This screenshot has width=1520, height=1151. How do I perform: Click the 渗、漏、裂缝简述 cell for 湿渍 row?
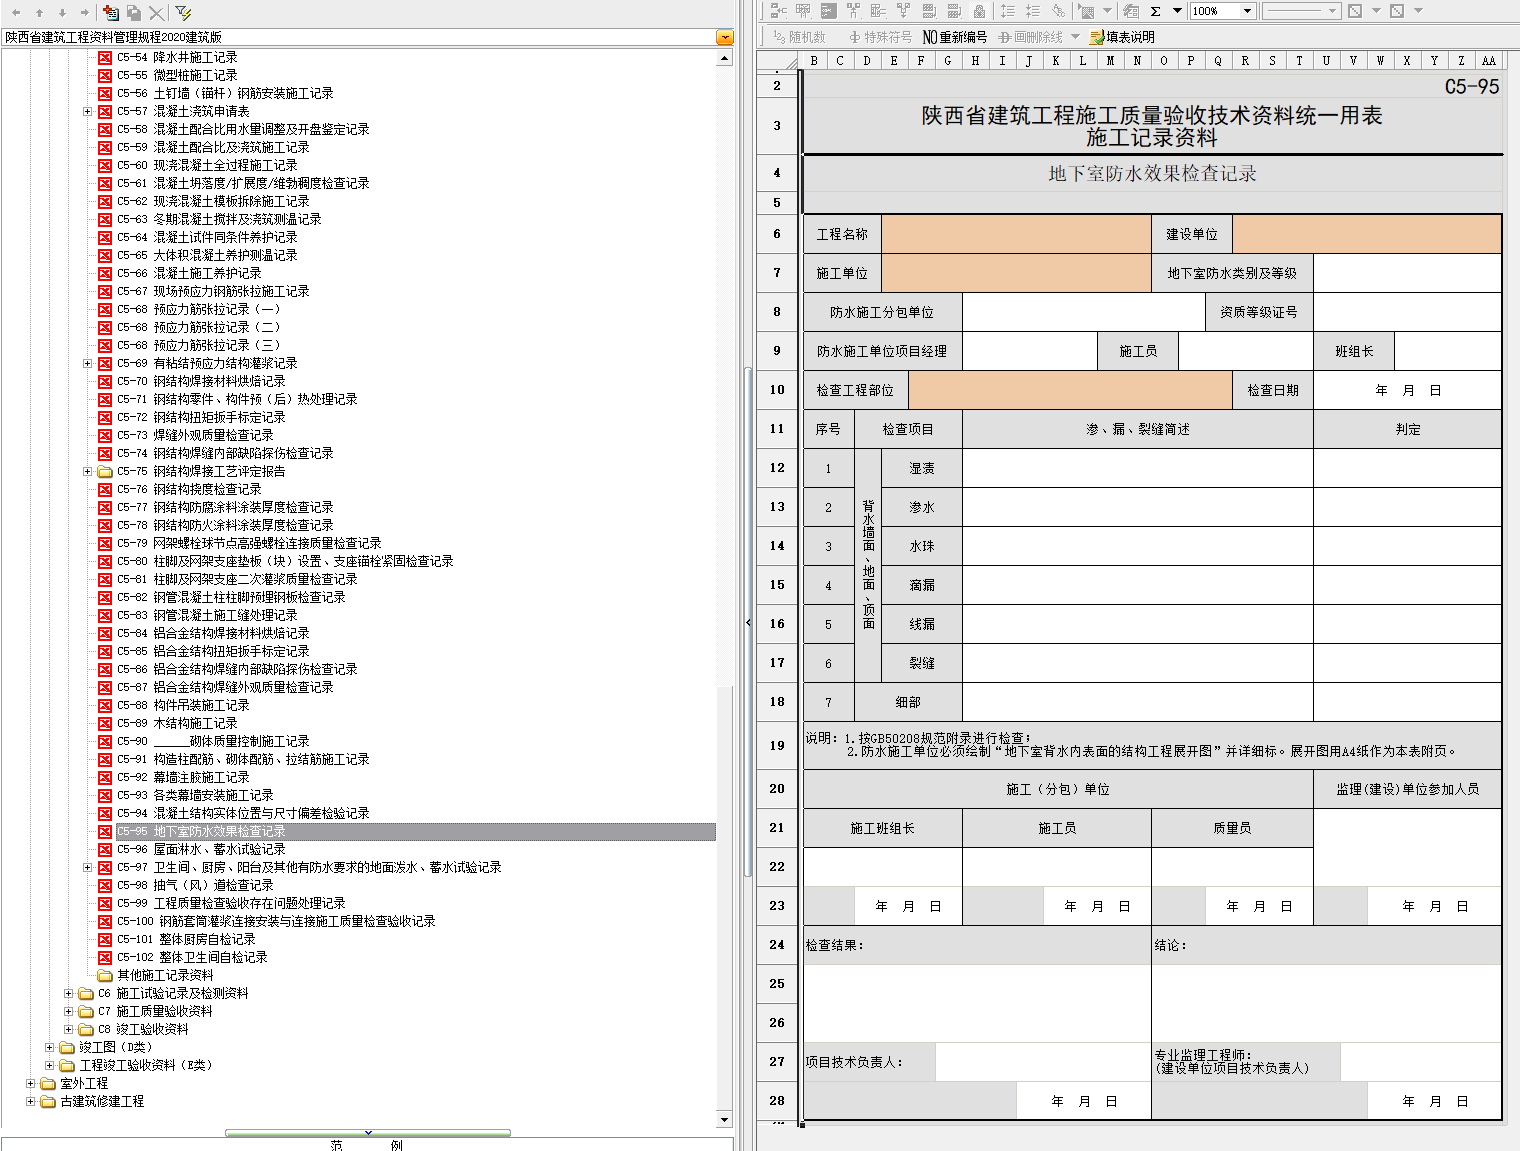click(x=1138, y=468)
